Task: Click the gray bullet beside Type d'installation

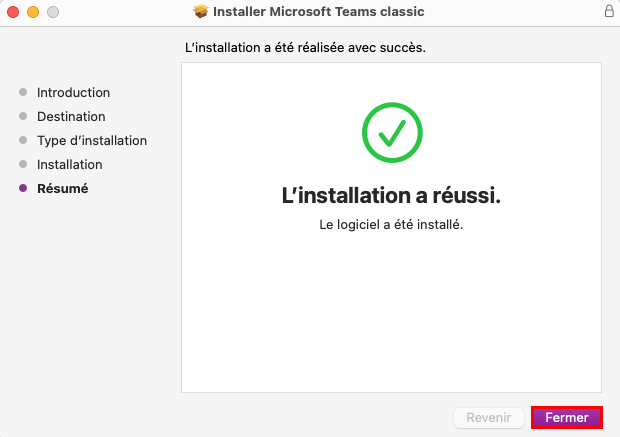Action: 23,140
